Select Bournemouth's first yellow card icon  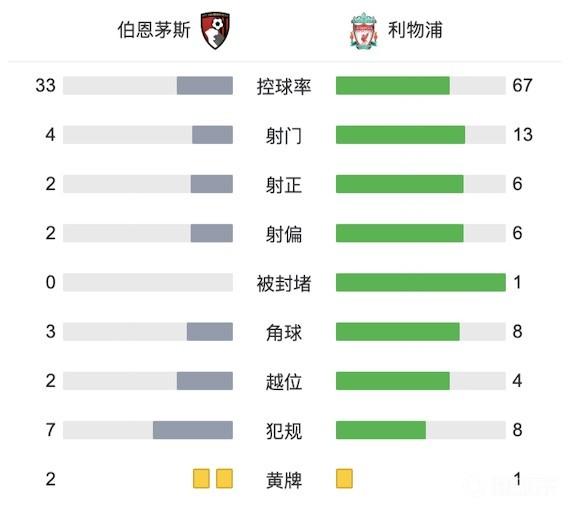(201, 479)
